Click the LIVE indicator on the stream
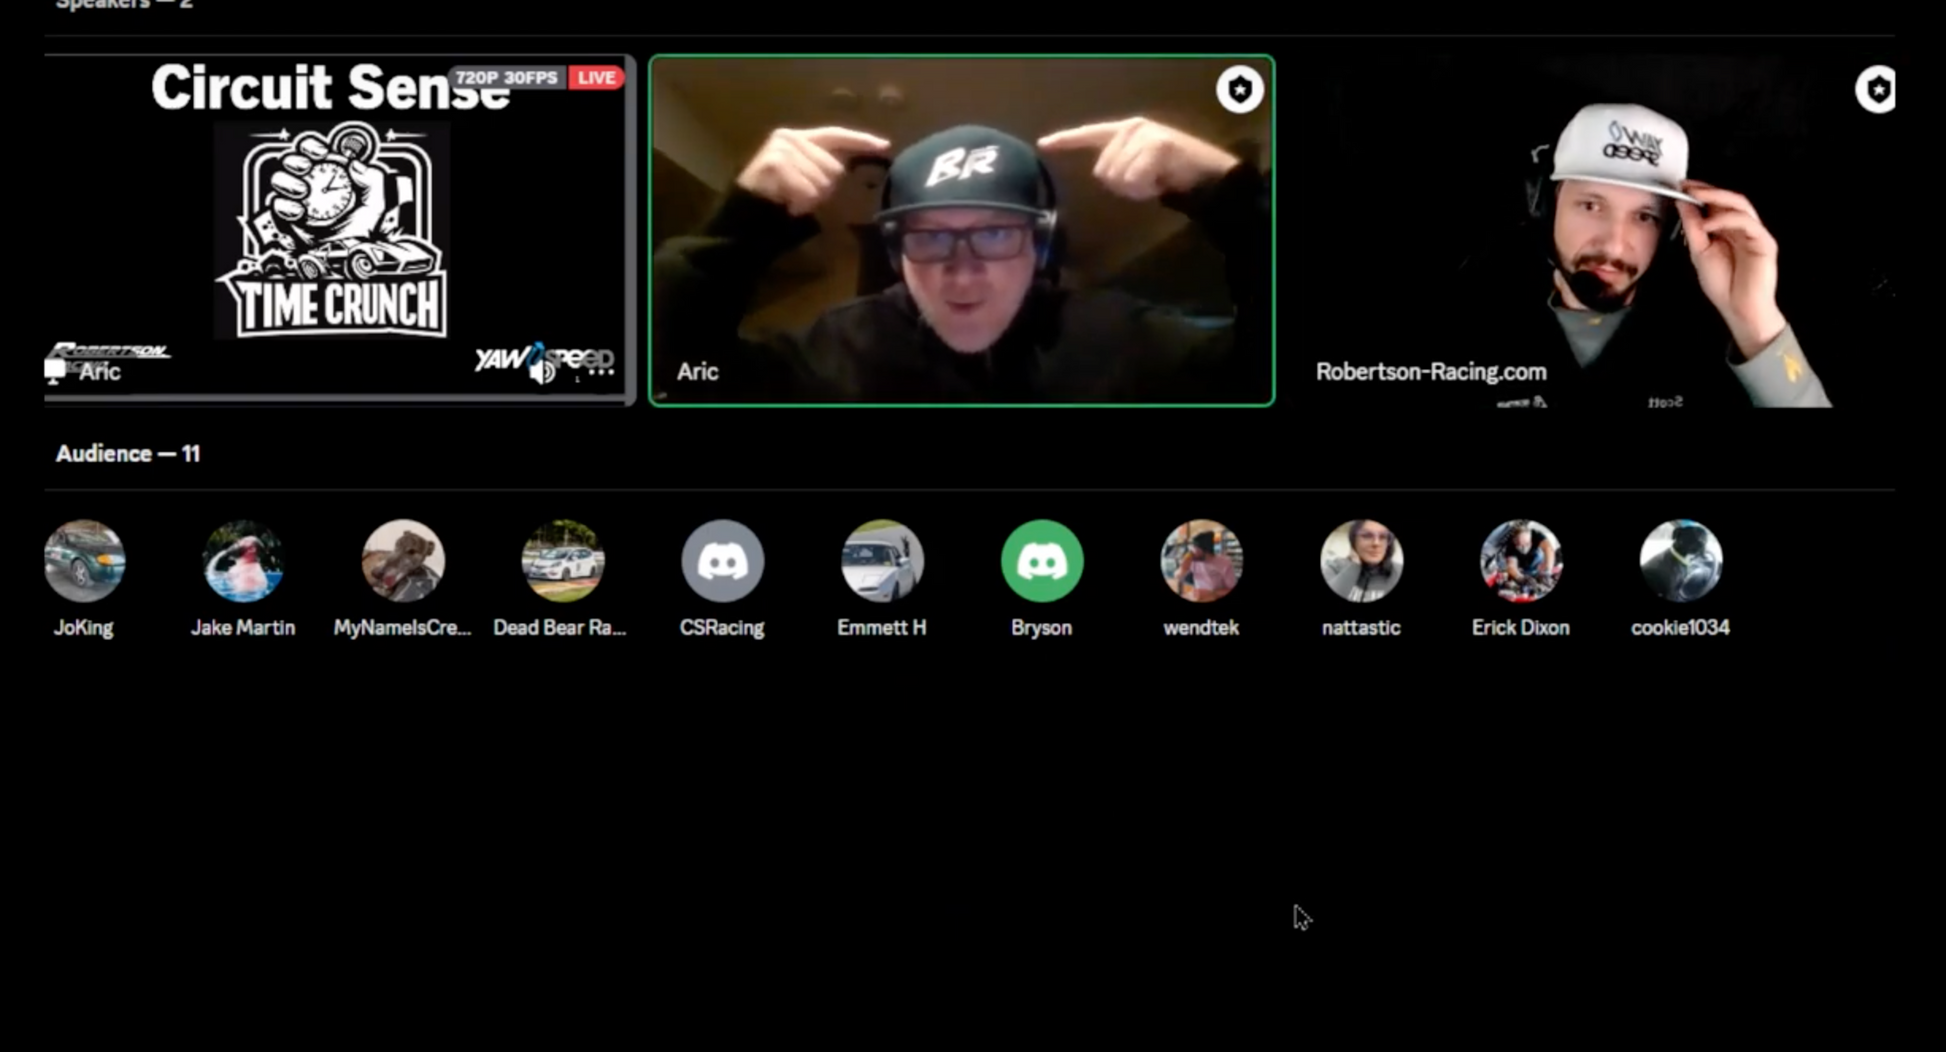Viewport: 1946px width, 1052px height. pyautogui.click(x=596, y=78)
